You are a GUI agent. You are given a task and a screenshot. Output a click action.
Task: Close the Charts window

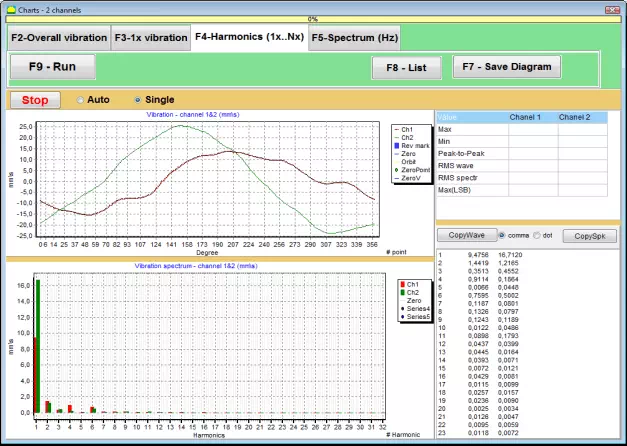pyautogui.click(x=612, y=10)
